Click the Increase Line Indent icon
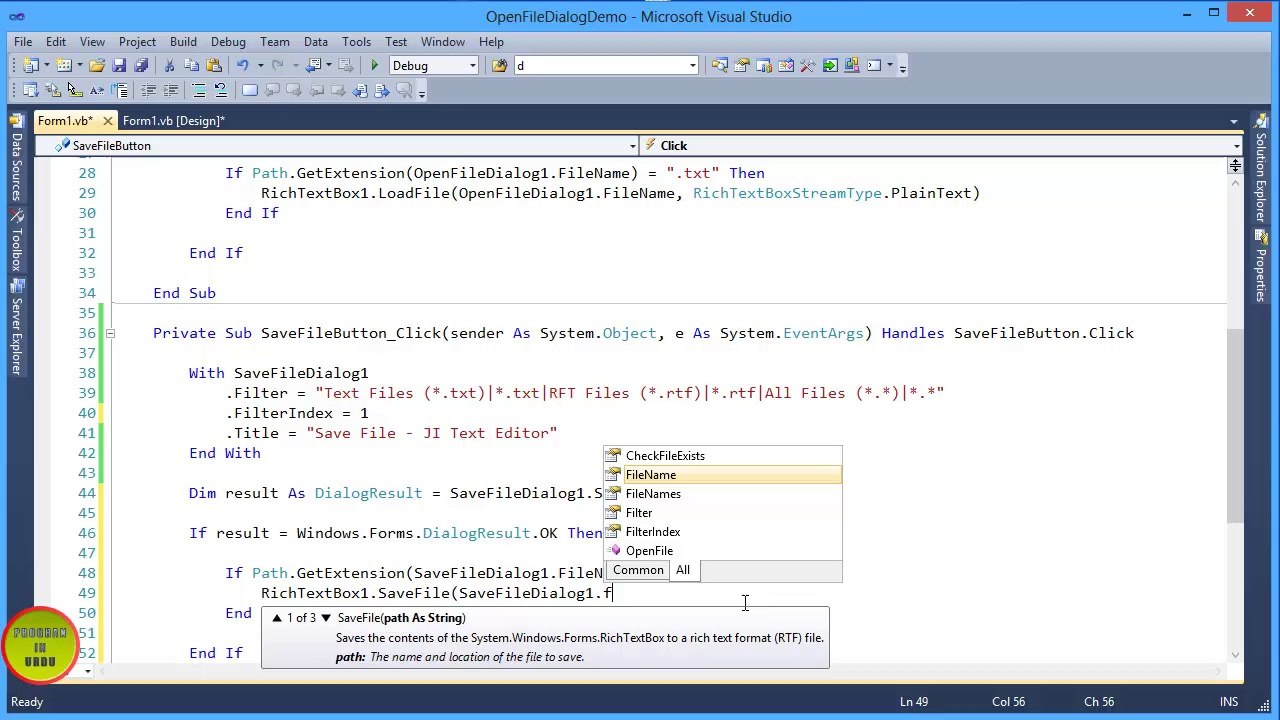1280x720 pixels. tap(170, 91)
